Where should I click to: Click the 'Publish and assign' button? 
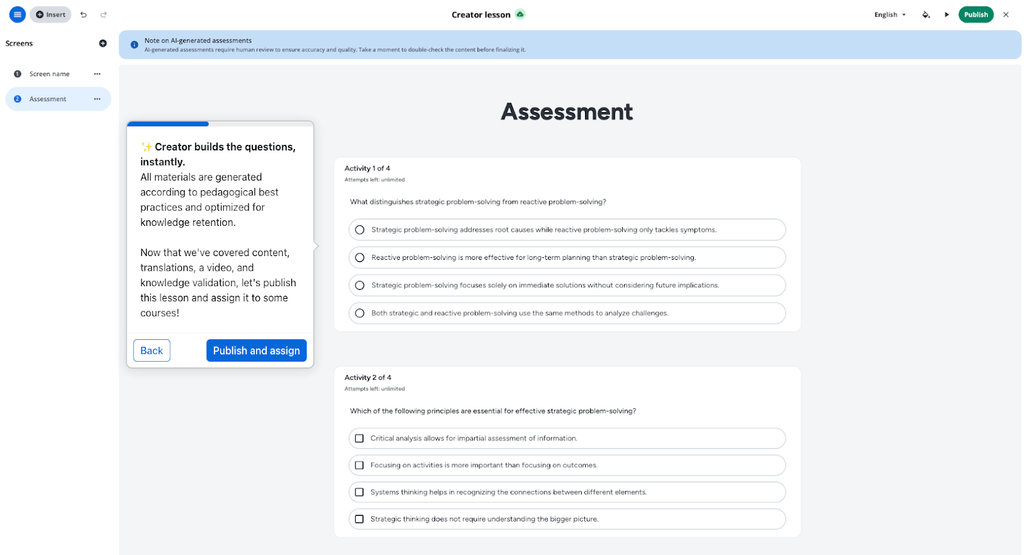click(x=256, y=350)
